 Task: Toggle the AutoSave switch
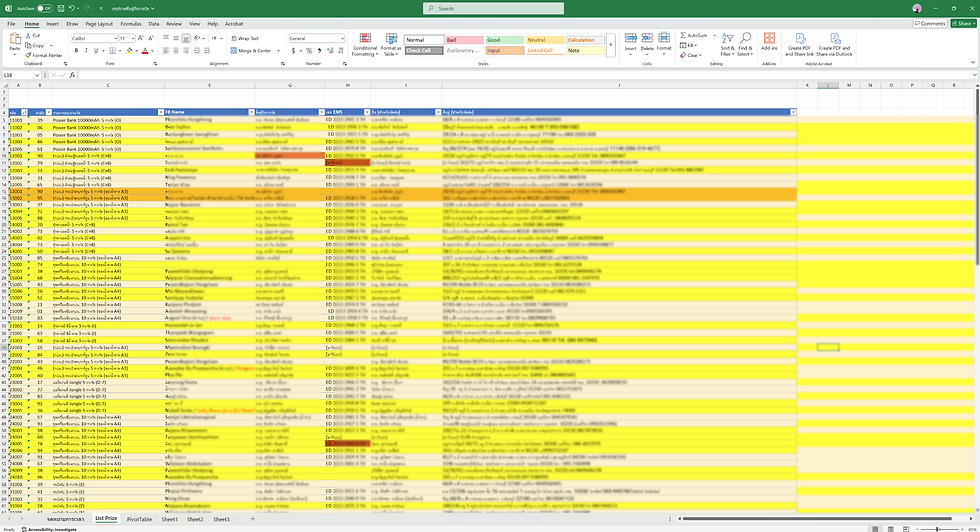(x=44, y=9)
